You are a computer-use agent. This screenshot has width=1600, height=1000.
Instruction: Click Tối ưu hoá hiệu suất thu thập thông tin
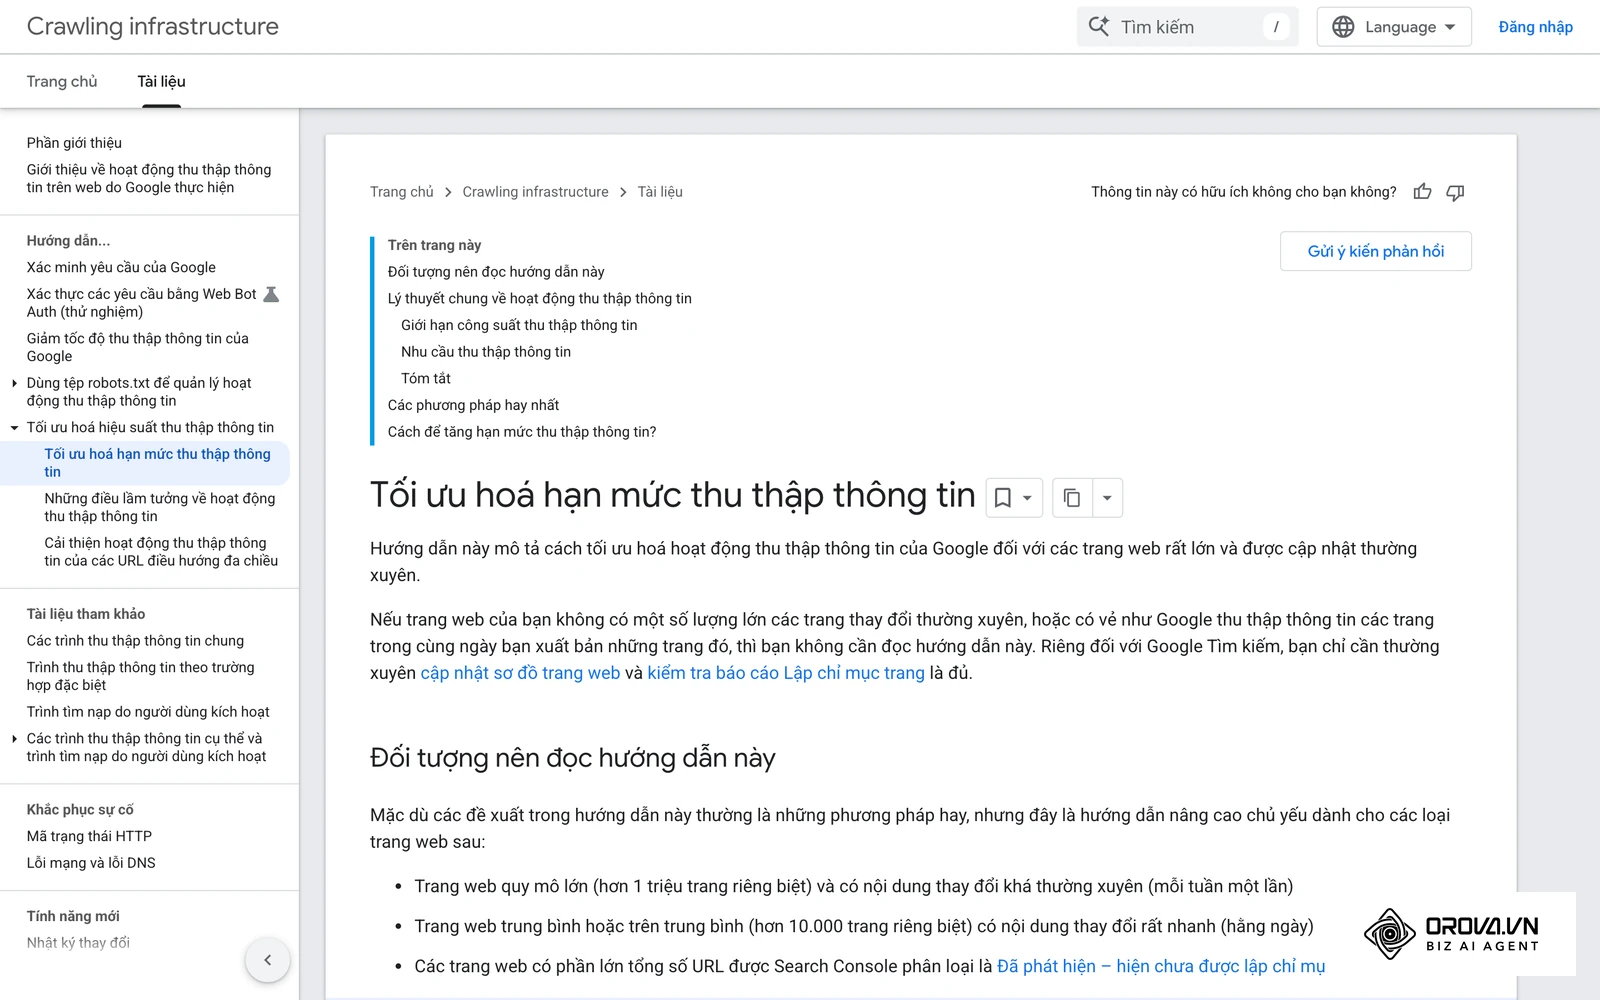click(x=150, y=428)
